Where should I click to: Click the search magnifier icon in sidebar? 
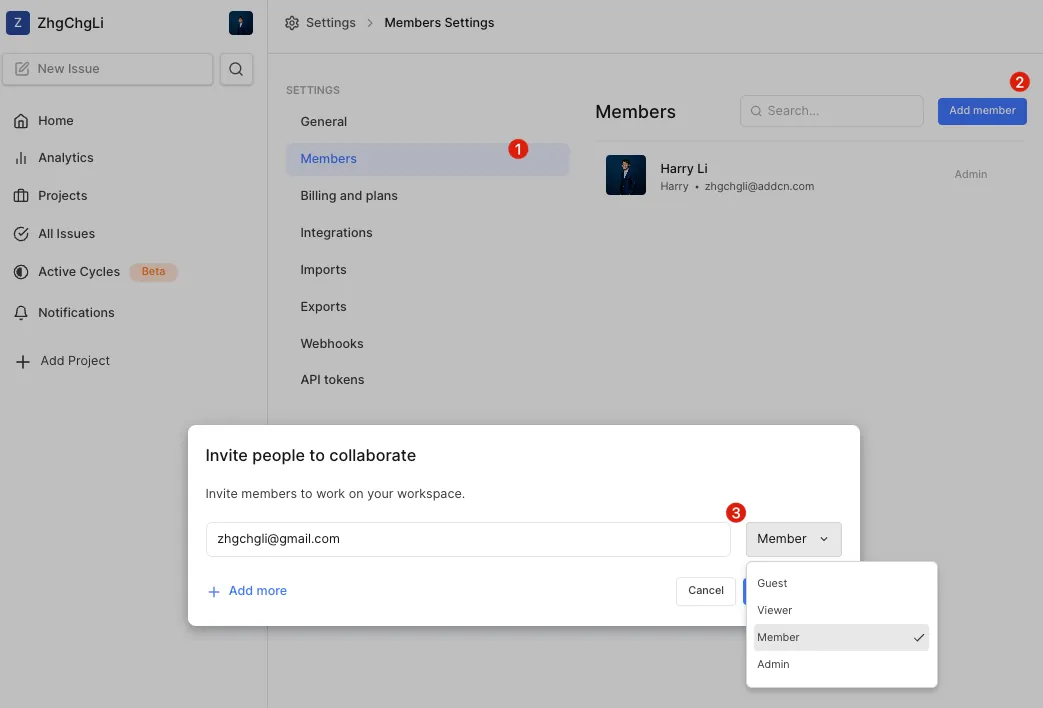tap(236, 69)
